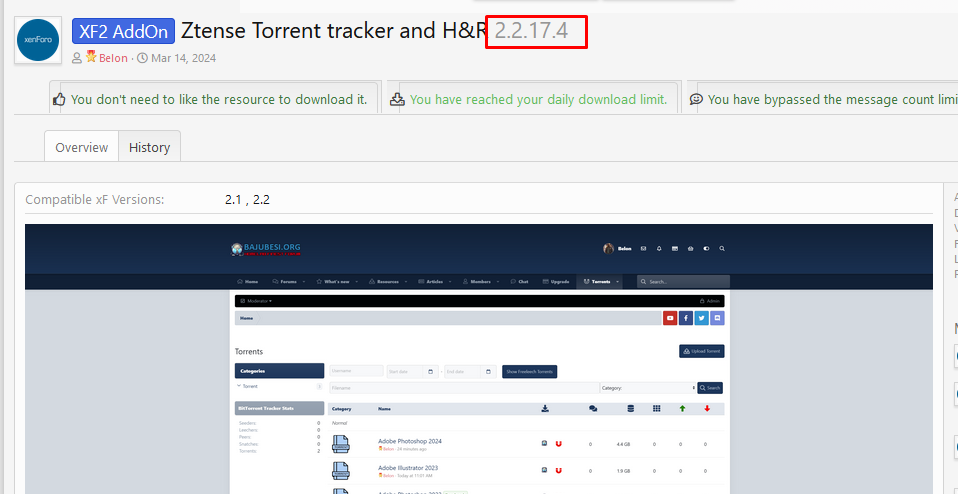Click the magnet icon for Adobe Illustrator 2023
Image resolution: width=958 pixels, height=494 pixels.
point(558,470)
